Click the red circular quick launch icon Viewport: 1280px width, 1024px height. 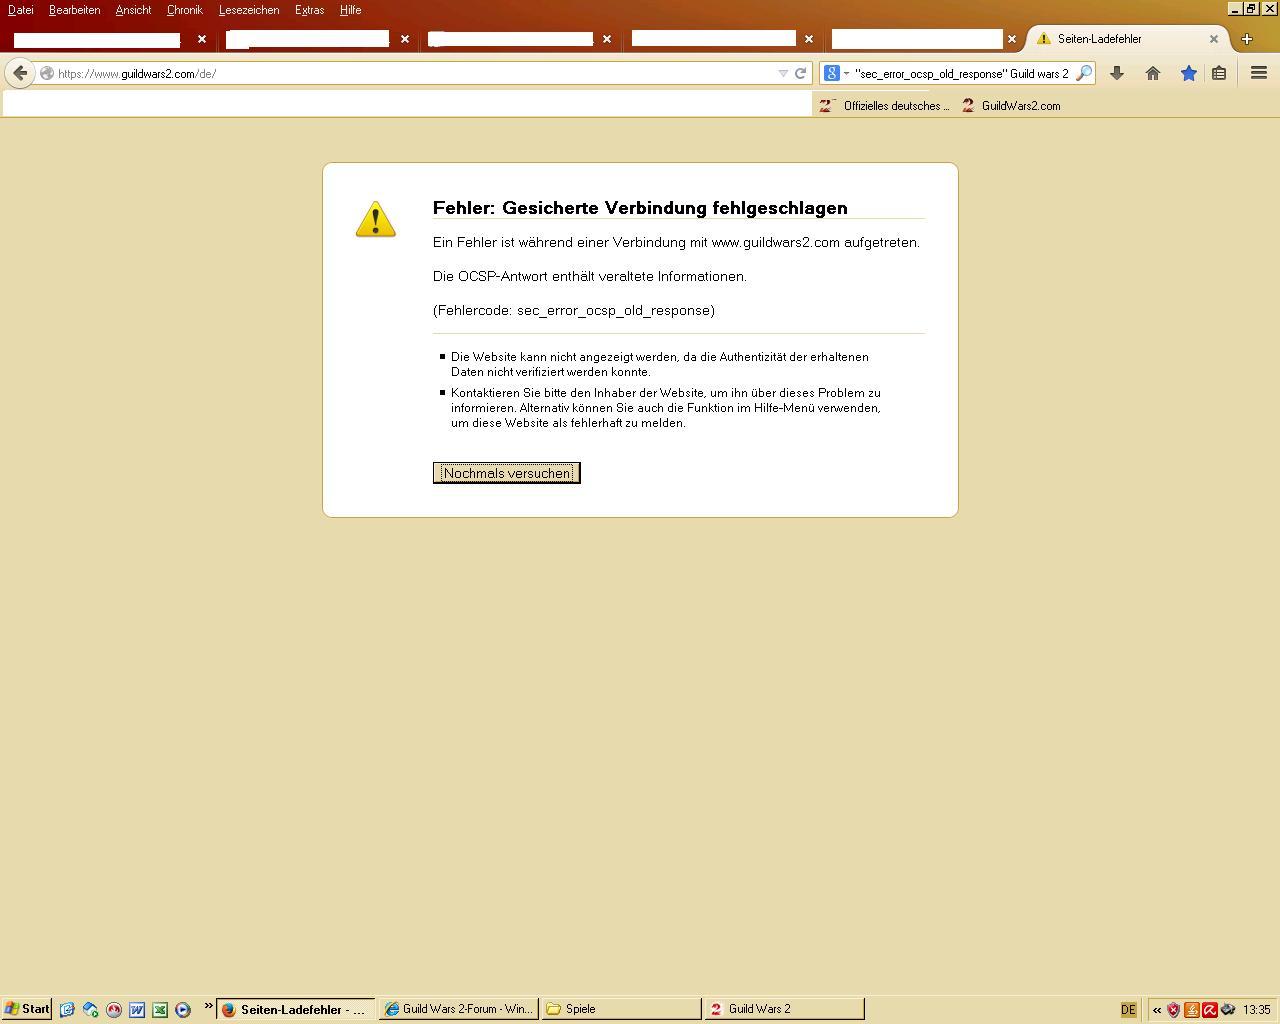click(113, 1009)
